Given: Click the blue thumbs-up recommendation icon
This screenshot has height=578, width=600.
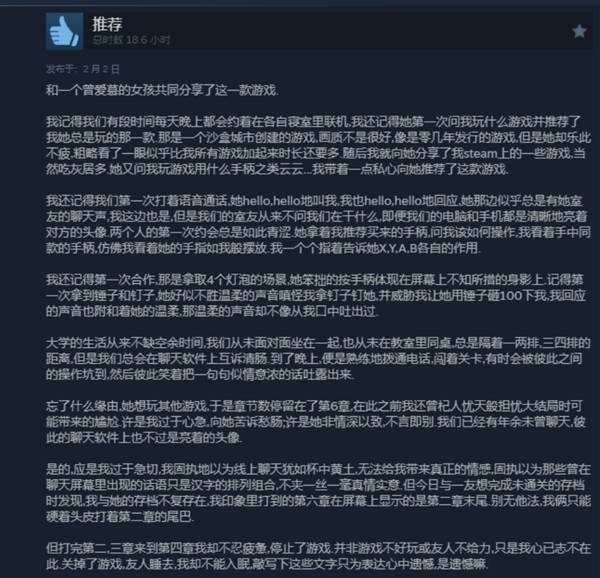Looking at the screenshot, I should point(64,31).
